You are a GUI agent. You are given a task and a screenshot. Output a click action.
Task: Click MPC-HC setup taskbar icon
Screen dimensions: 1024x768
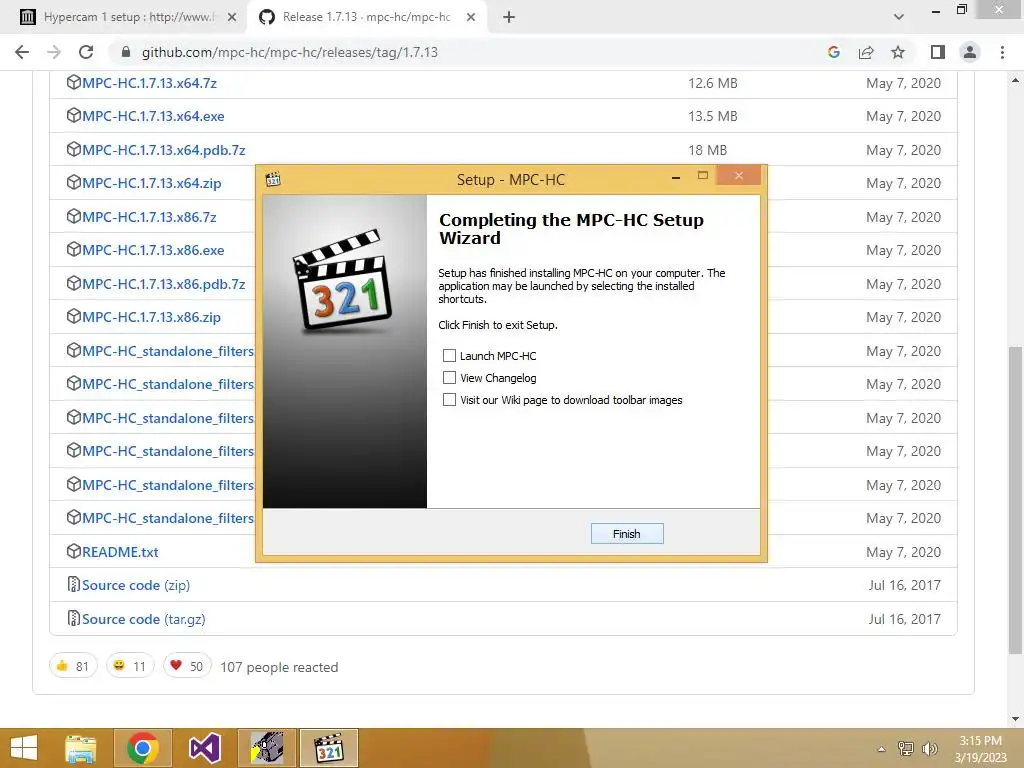(x=329, y=748)
